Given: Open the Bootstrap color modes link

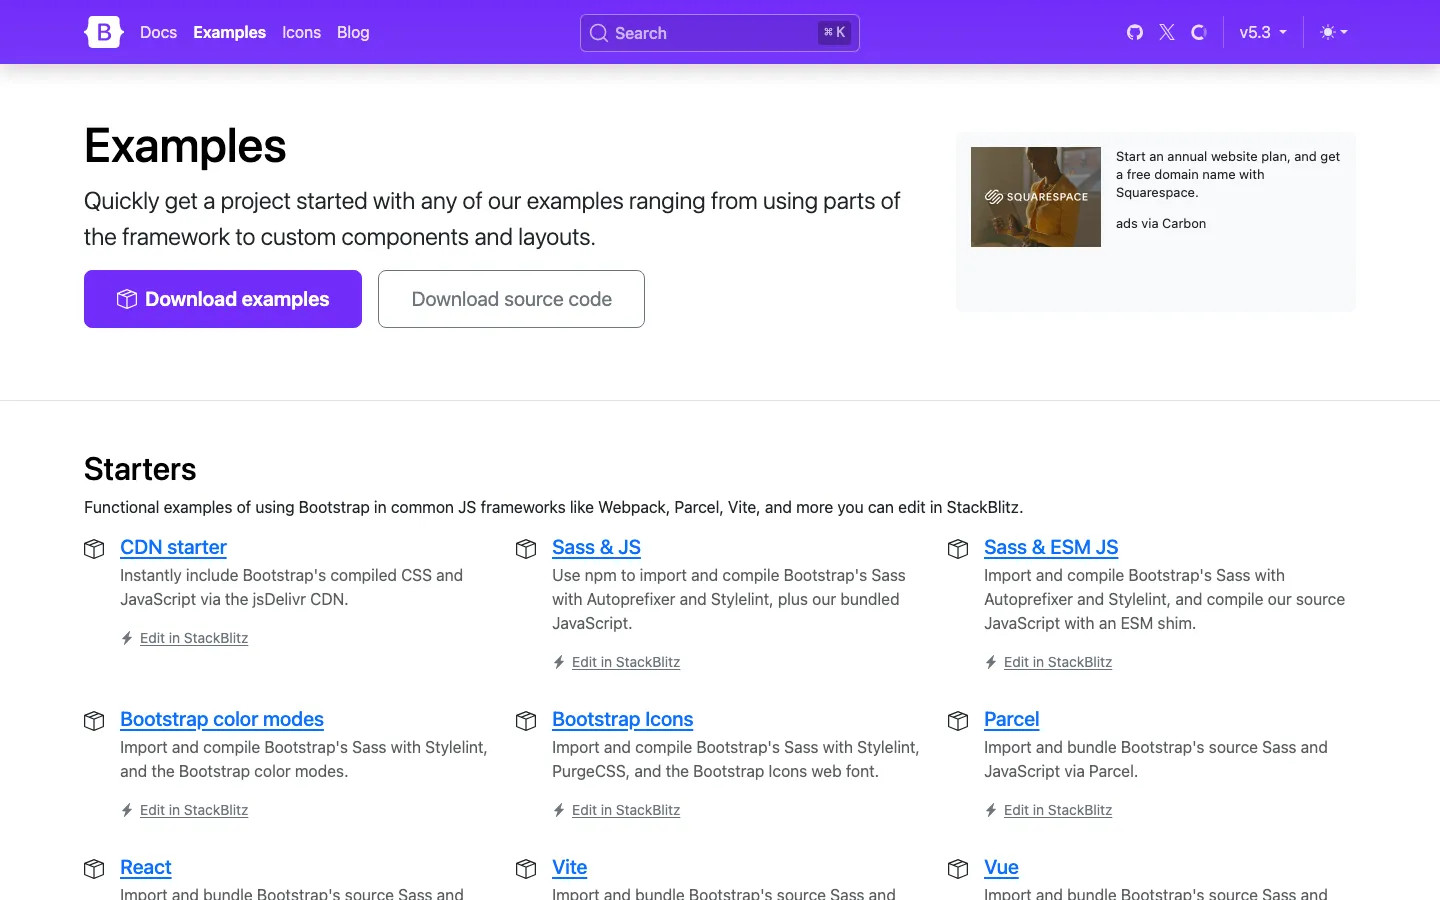Looking at the screenshot, I should click(222, 719).
